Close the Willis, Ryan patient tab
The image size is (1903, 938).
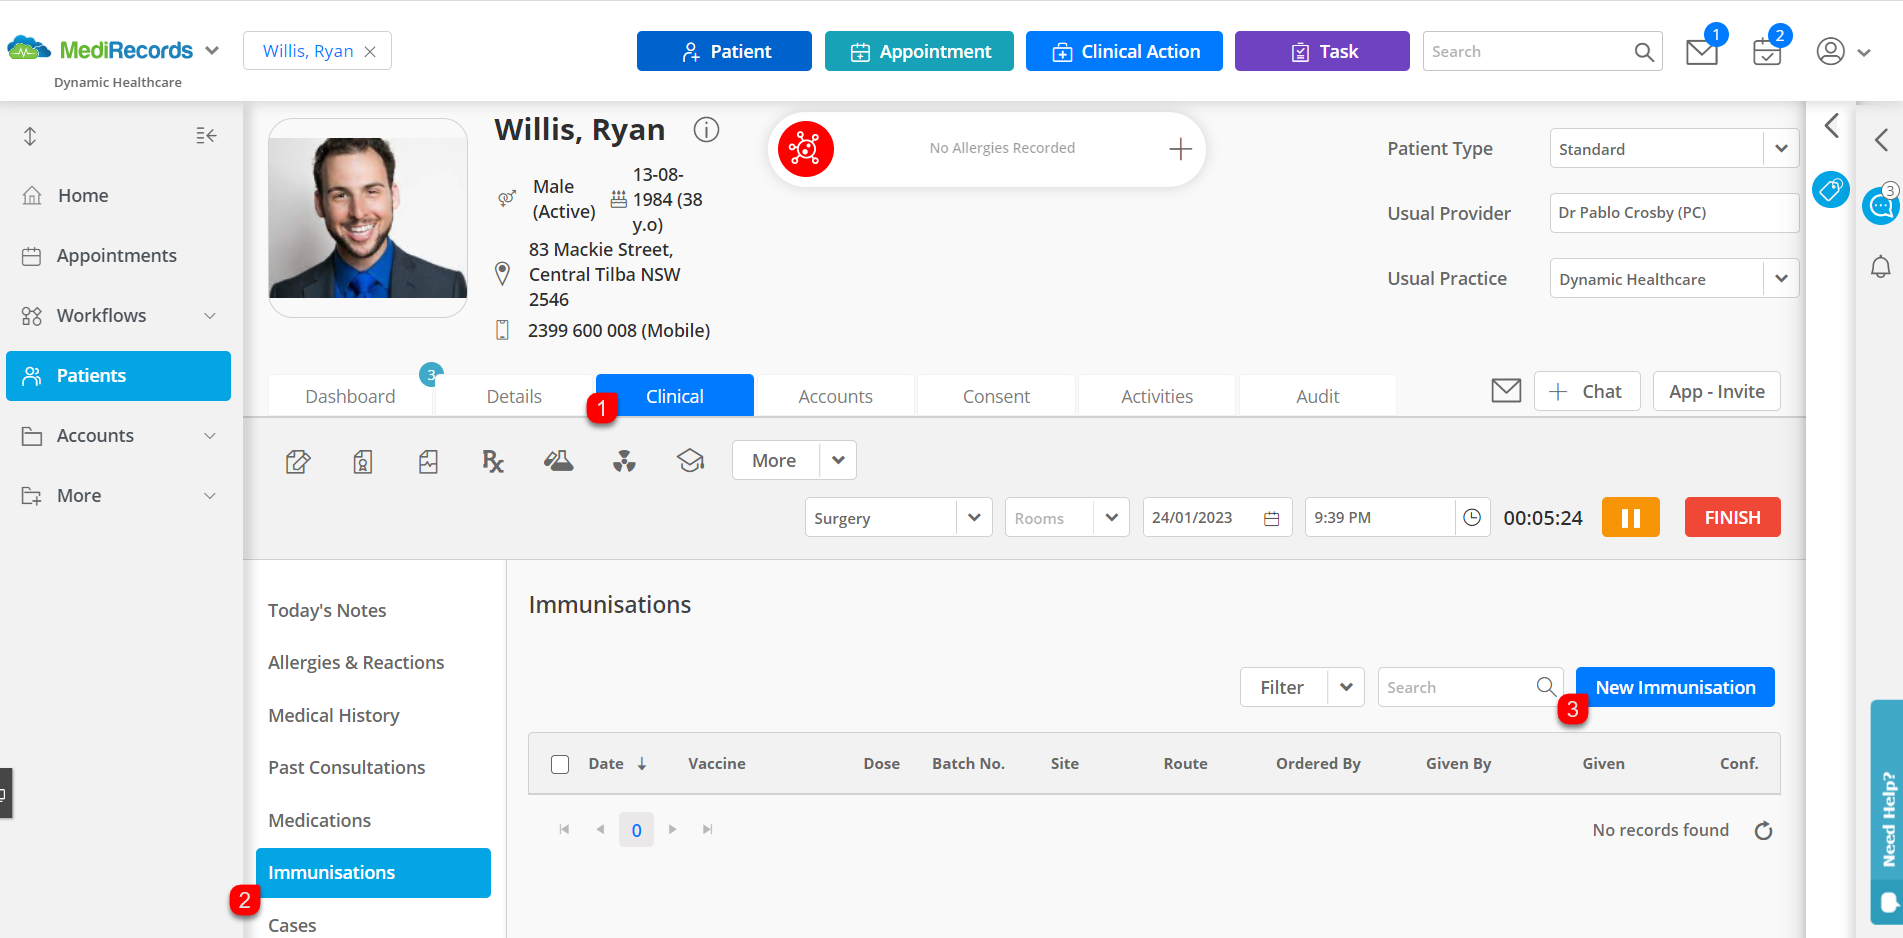point(370,52)
